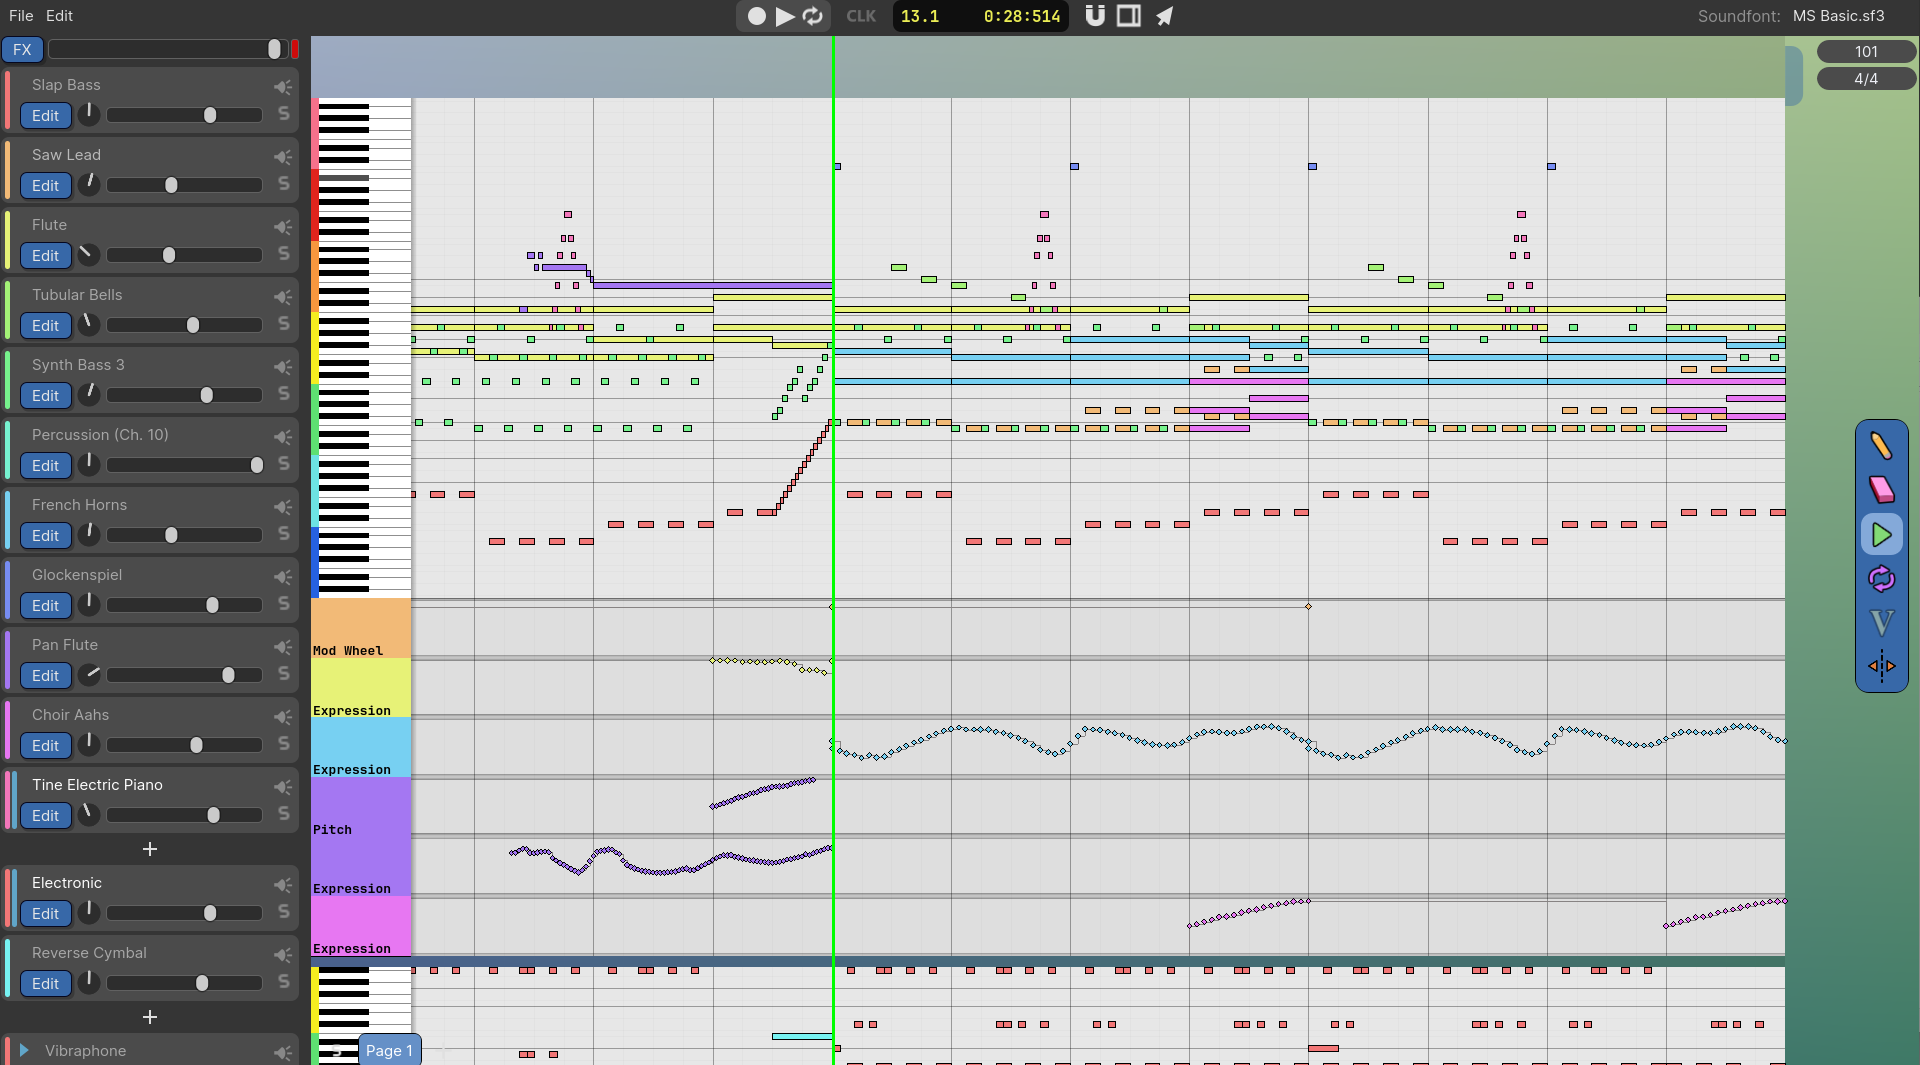Screen dimensions: 1920x1065
Task: Click the split/mirror tool with orange arrows
Action: pos(1881,666)
